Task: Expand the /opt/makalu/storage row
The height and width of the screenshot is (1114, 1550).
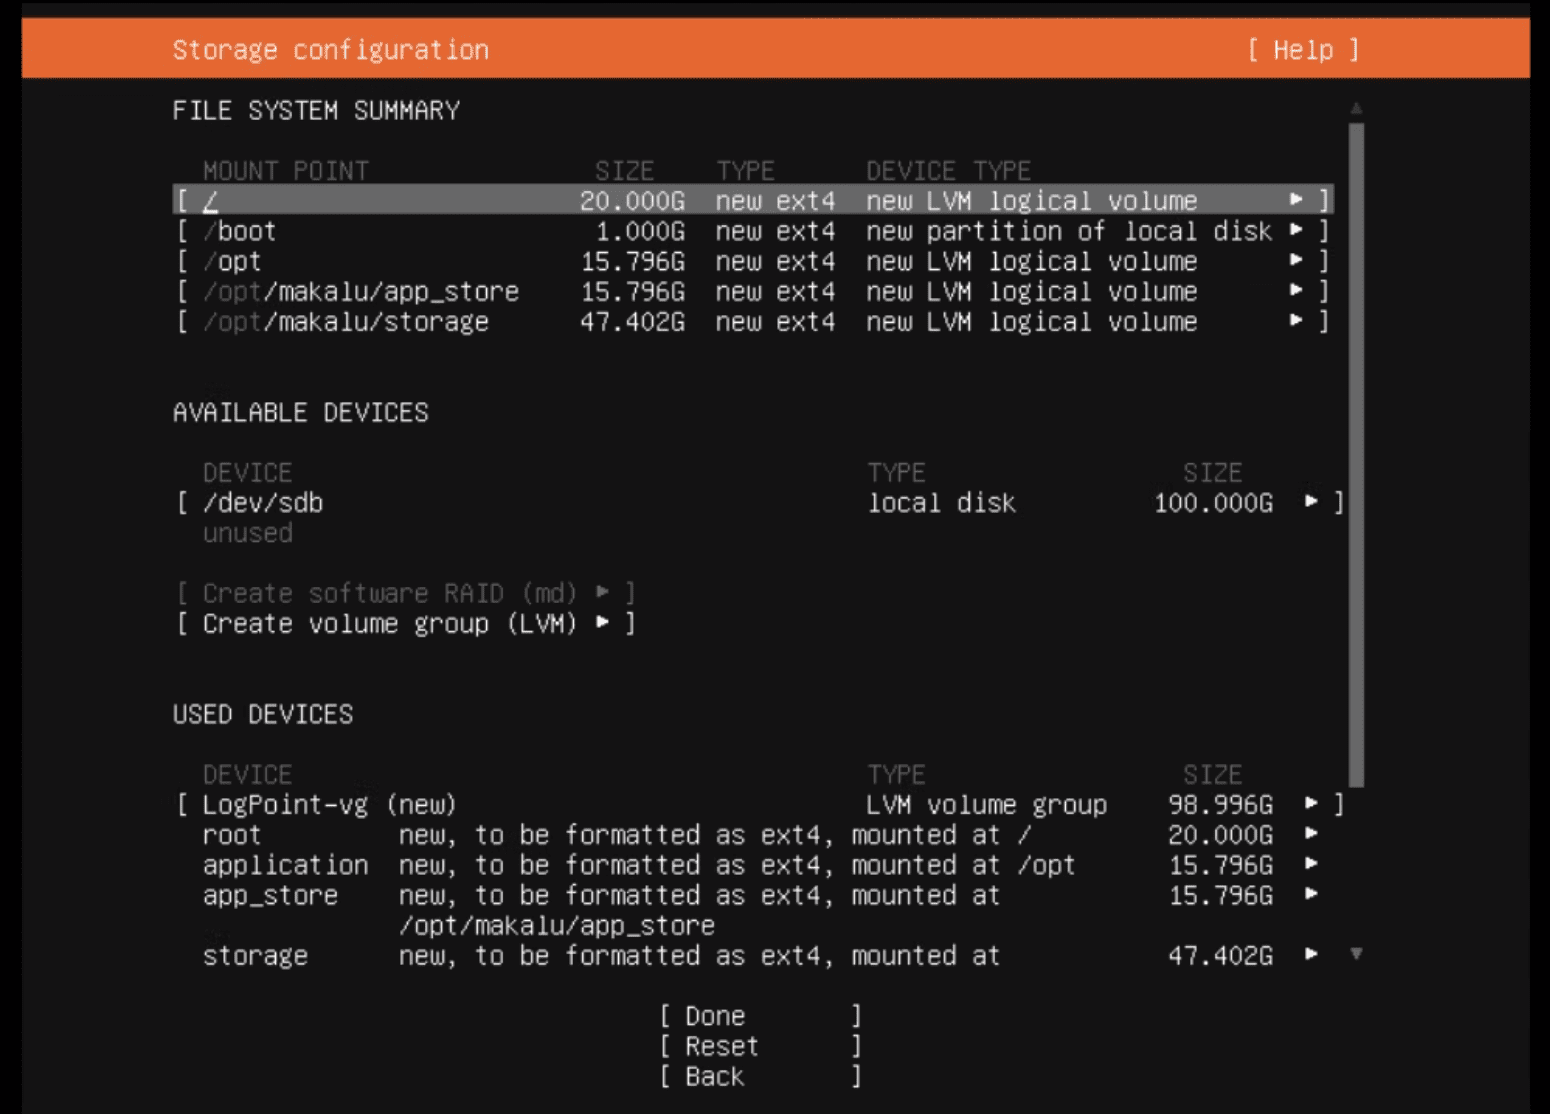Action: (x=1298, y=321)
